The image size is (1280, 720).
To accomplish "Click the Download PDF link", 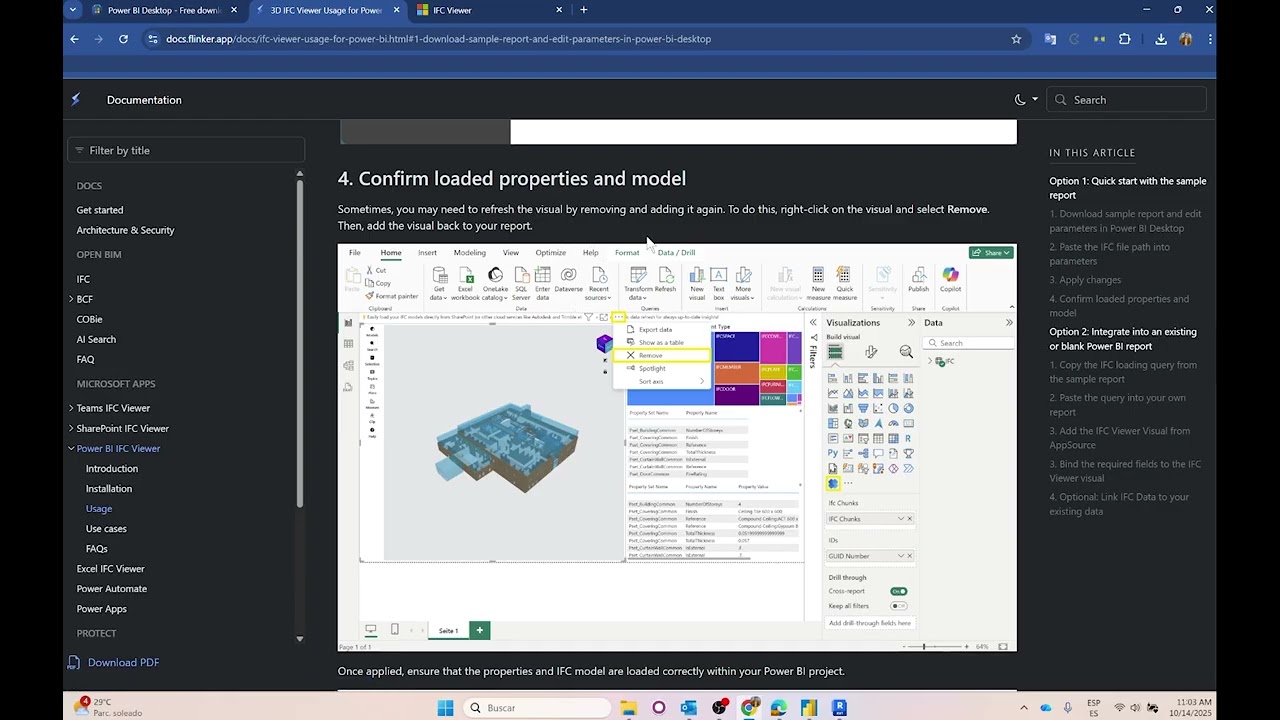I will pyautogui.click(x=123, y=662).
